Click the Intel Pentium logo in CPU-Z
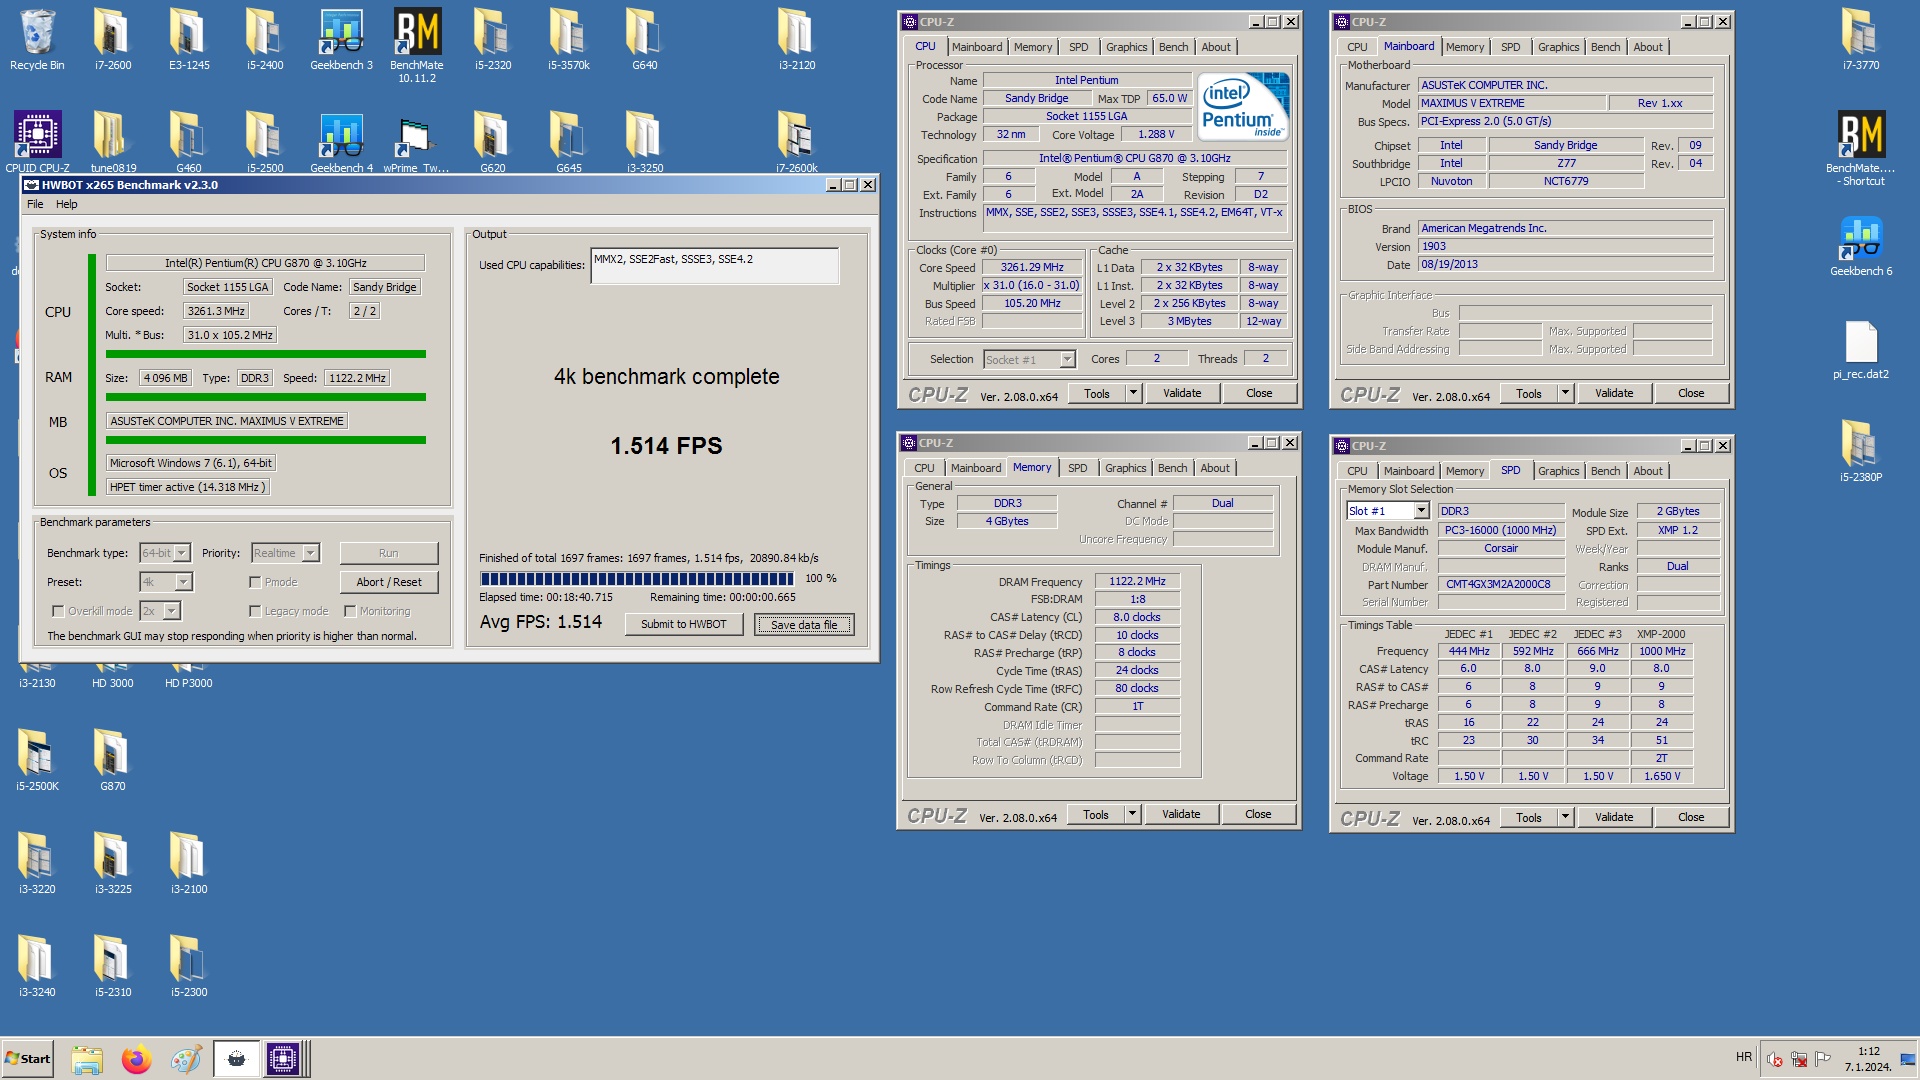1920x1080 pixels. tap(1243, 106)
